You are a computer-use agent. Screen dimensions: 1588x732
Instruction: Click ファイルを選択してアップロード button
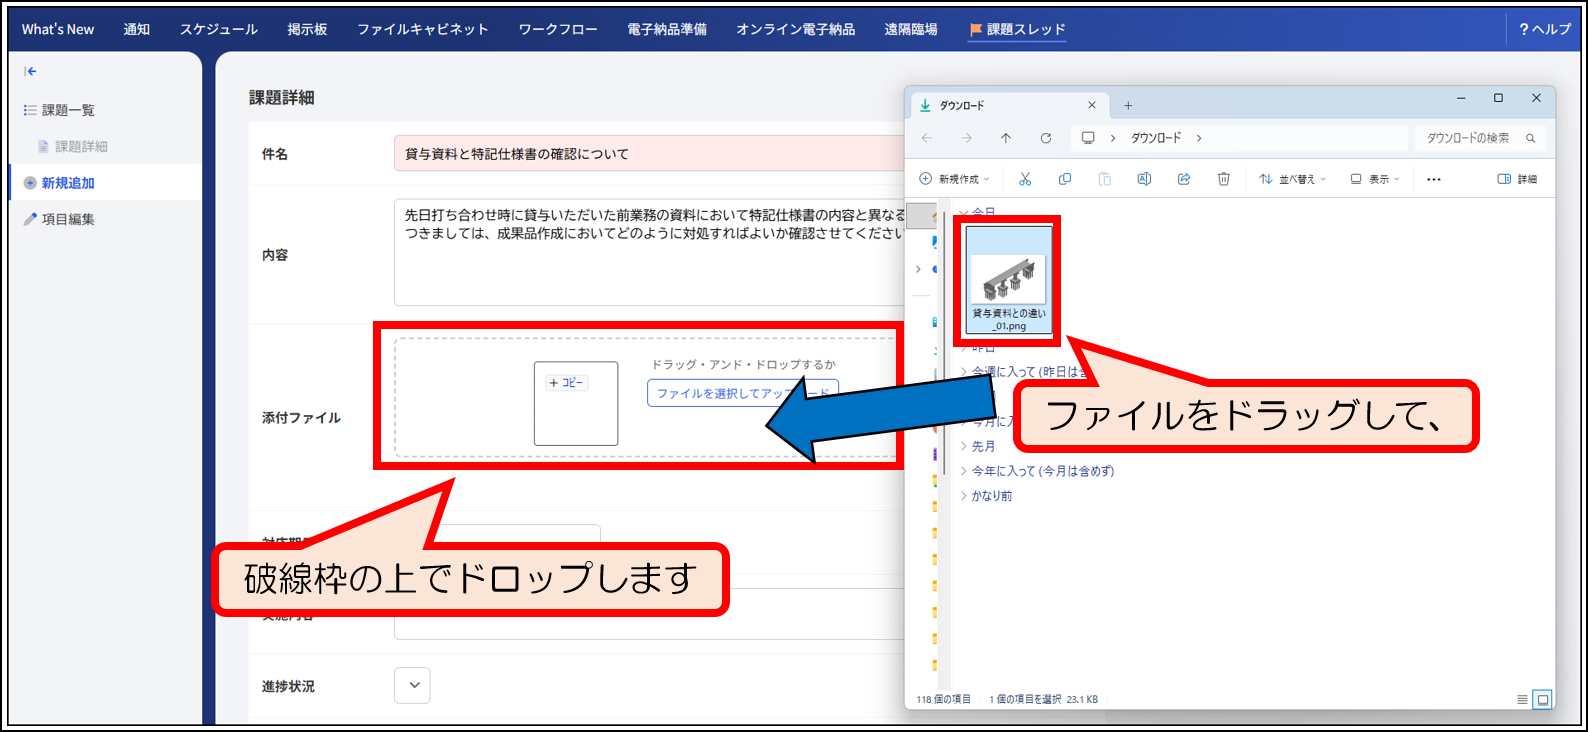click(x=742, y=393)
